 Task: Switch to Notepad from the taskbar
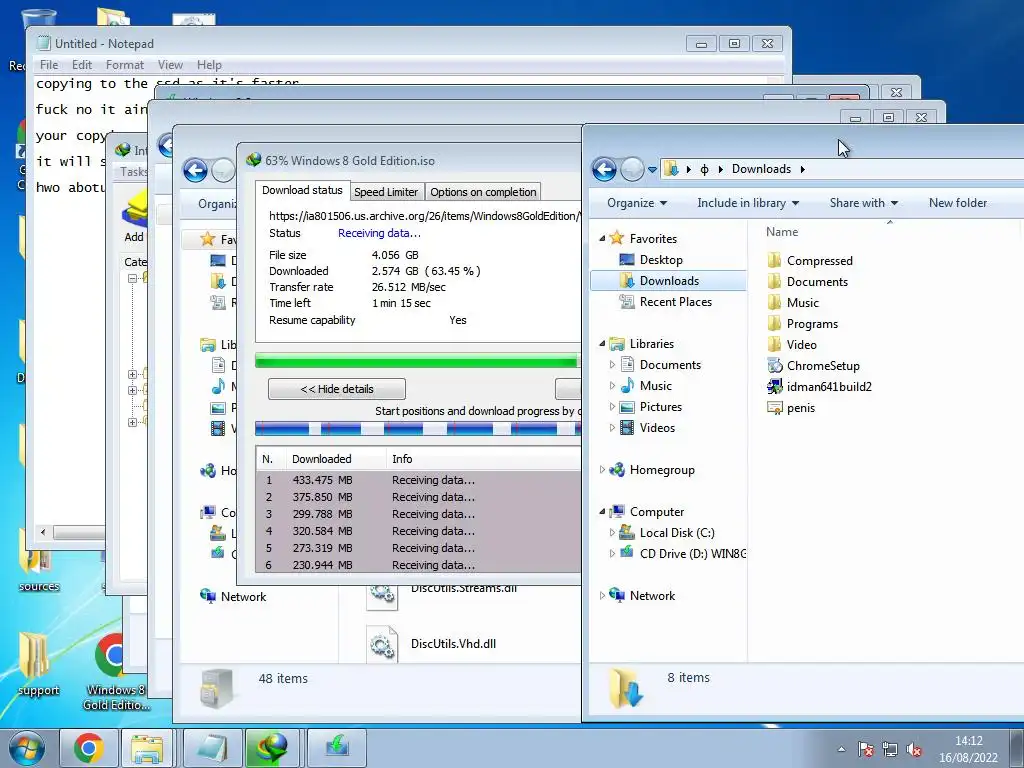pyautogui.click(x=213, y=748)
